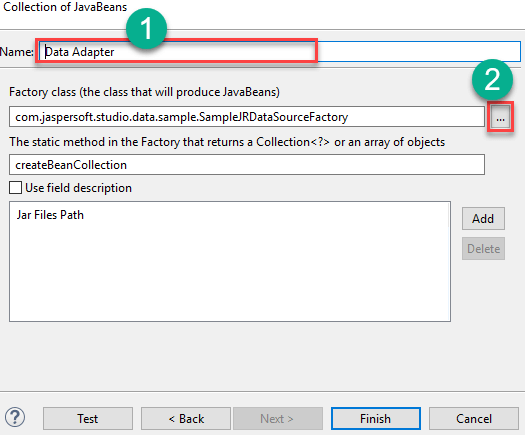This screenshot has width=525, height=435.
Task: Select the createBeanCollection method field
Action: coord(247,164)
